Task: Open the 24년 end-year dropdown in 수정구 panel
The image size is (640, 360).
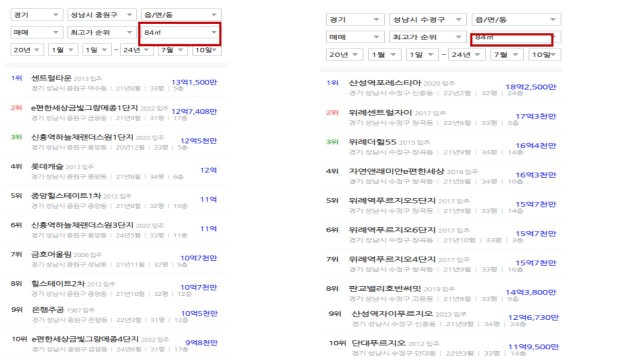Action: (466, 54)
